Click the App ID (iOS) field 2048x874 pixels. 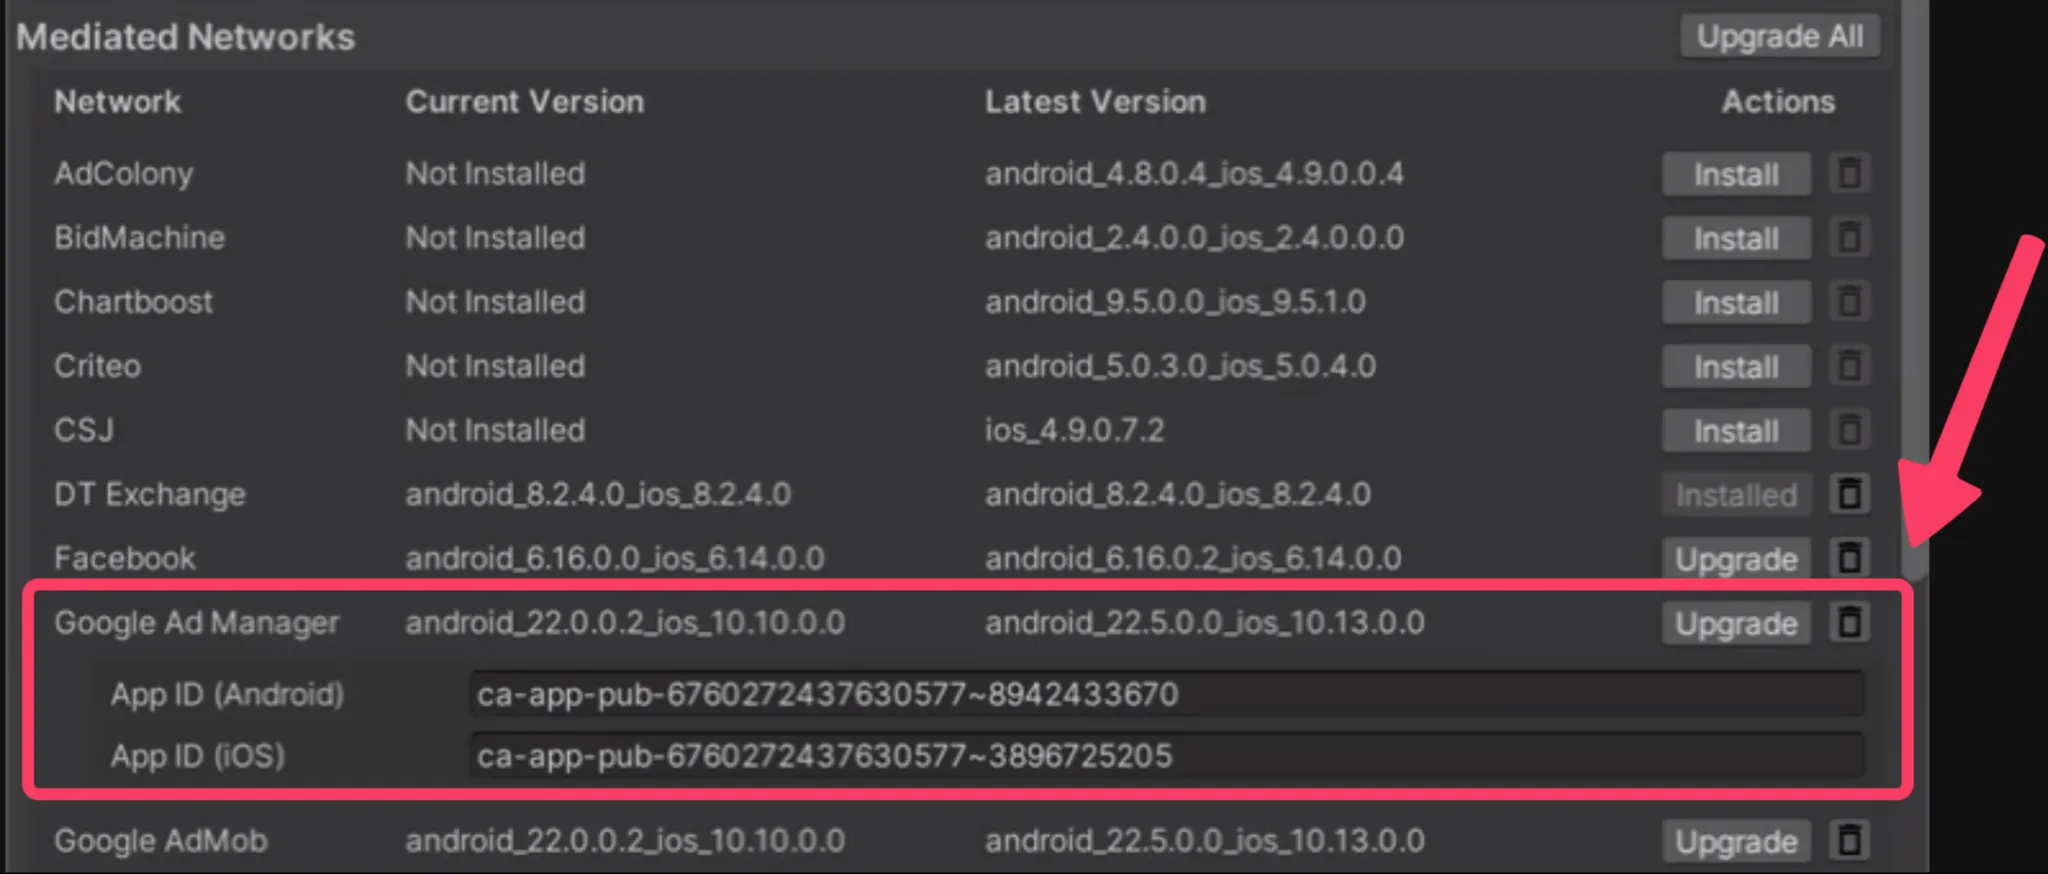[1167, 756]
